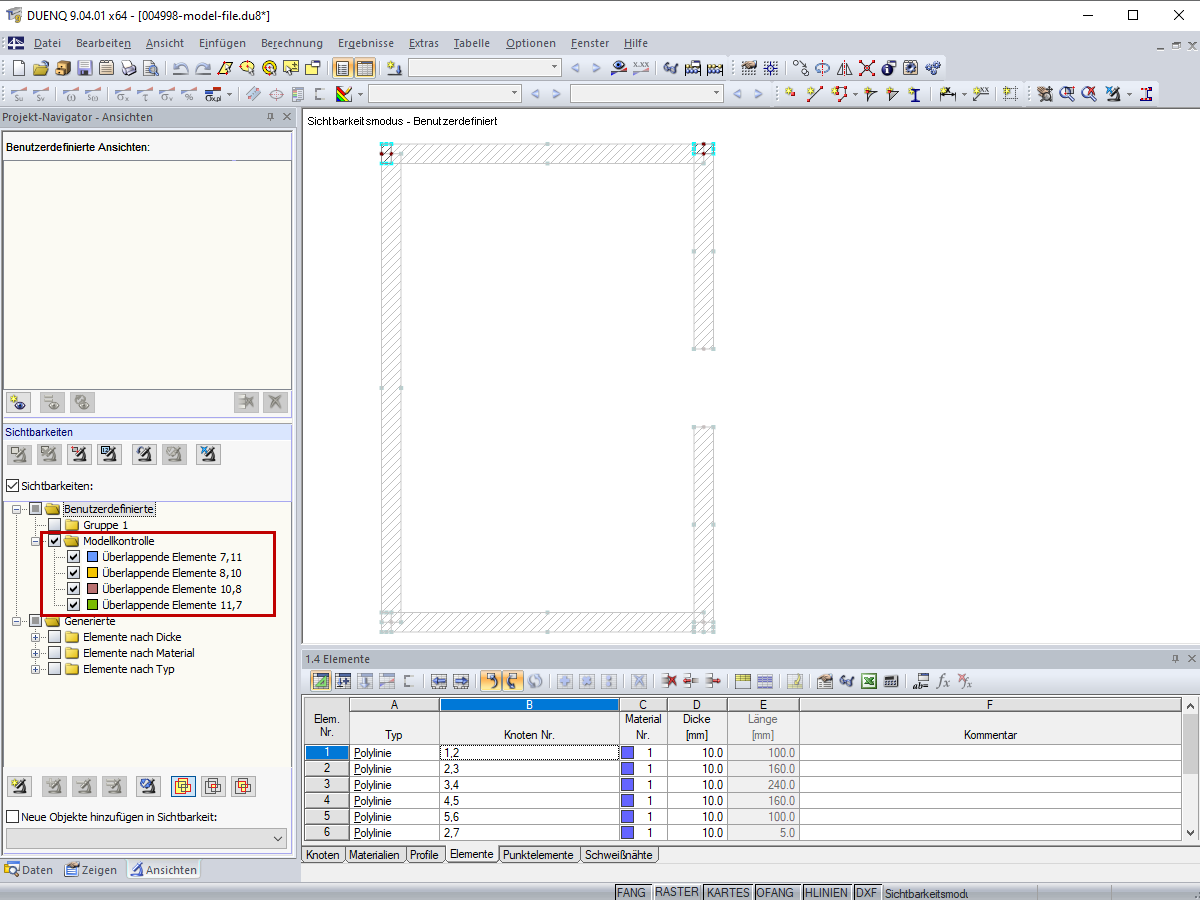Open the settings gears icon
This screenshot has height=900, width=1200.
click(x=933, y=68)
